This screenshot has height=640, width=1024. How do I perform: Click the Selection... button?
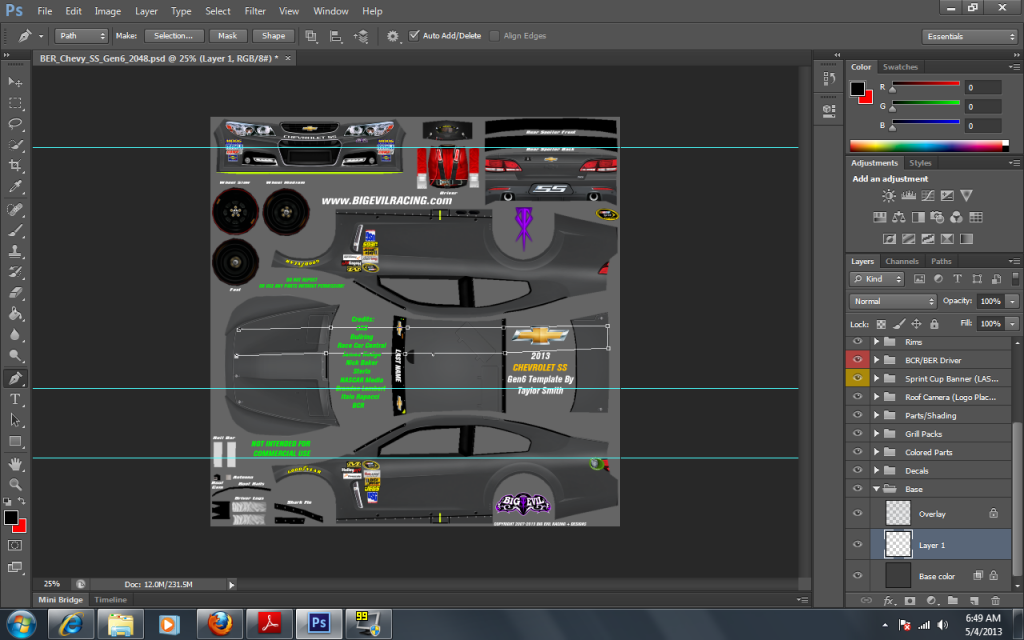pos(174,36)
